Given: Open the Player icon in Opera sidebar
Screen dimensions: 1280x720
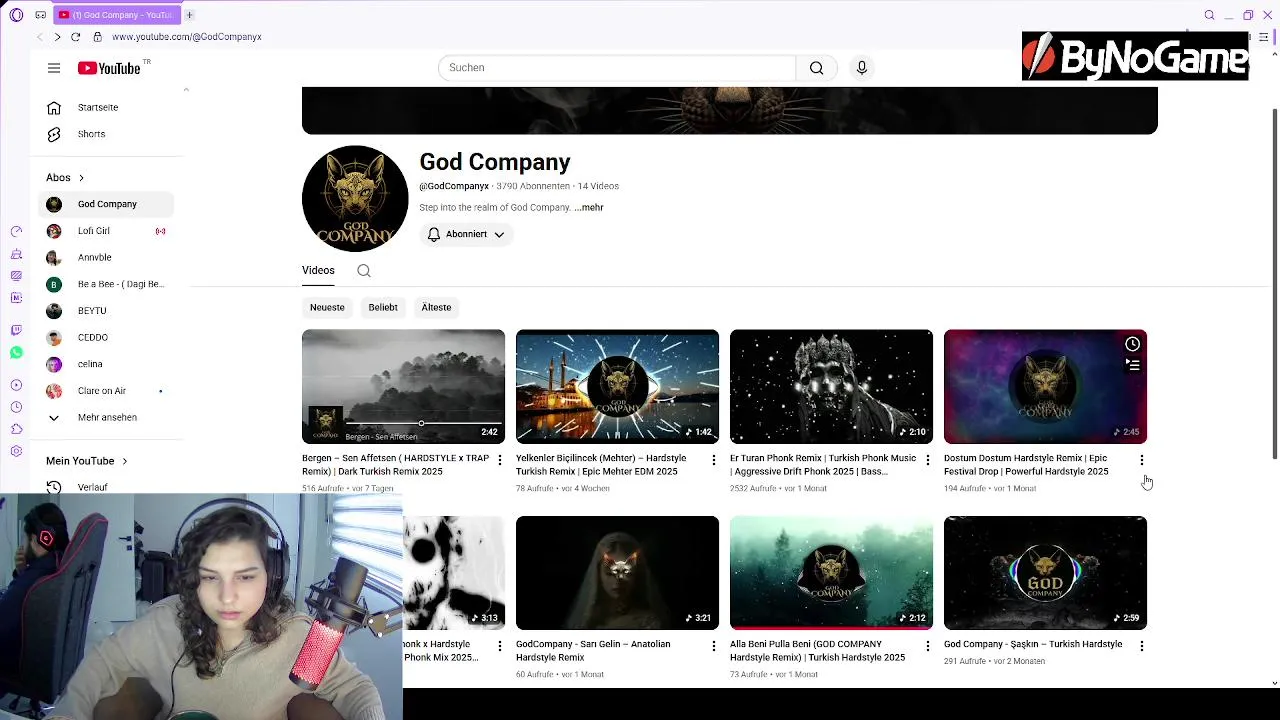Looking at the screenshot, I should 16,385.
